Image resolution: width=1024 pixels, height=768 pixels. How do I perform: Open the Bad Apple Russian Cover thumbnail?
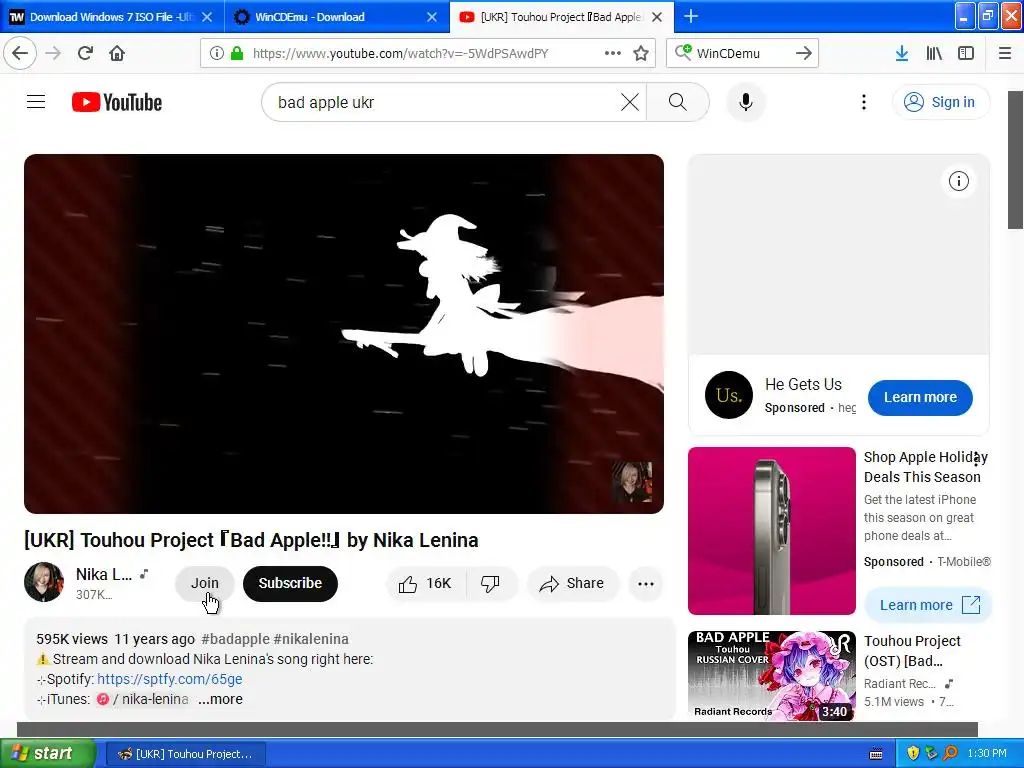(771, 675)
